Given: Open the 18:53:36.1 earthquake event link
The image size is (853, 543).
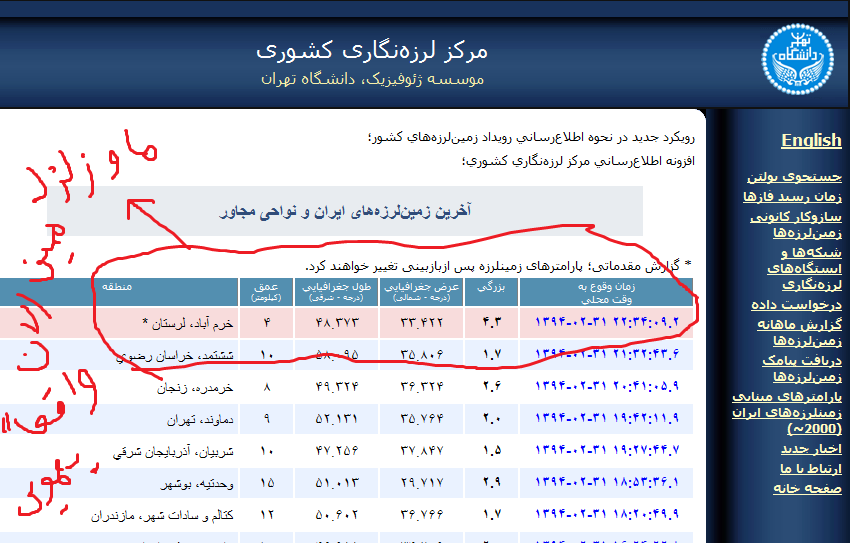Looking at the screenshot, I should [607, 483].
